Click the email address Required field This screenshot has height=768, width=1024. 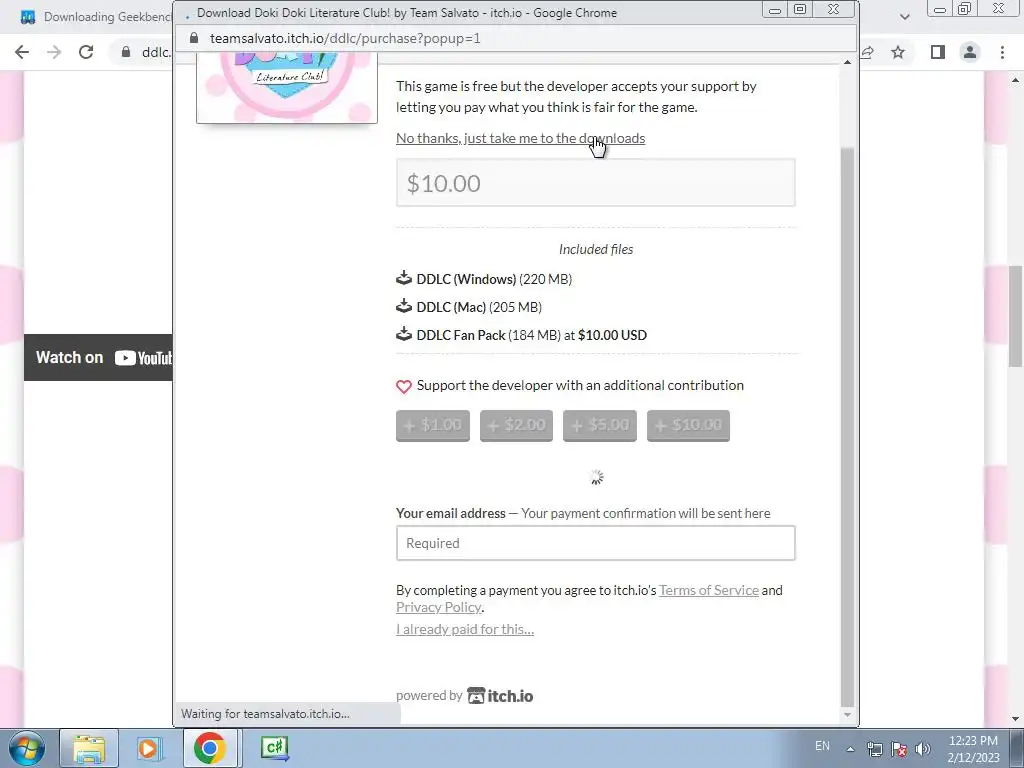point(596,543)
